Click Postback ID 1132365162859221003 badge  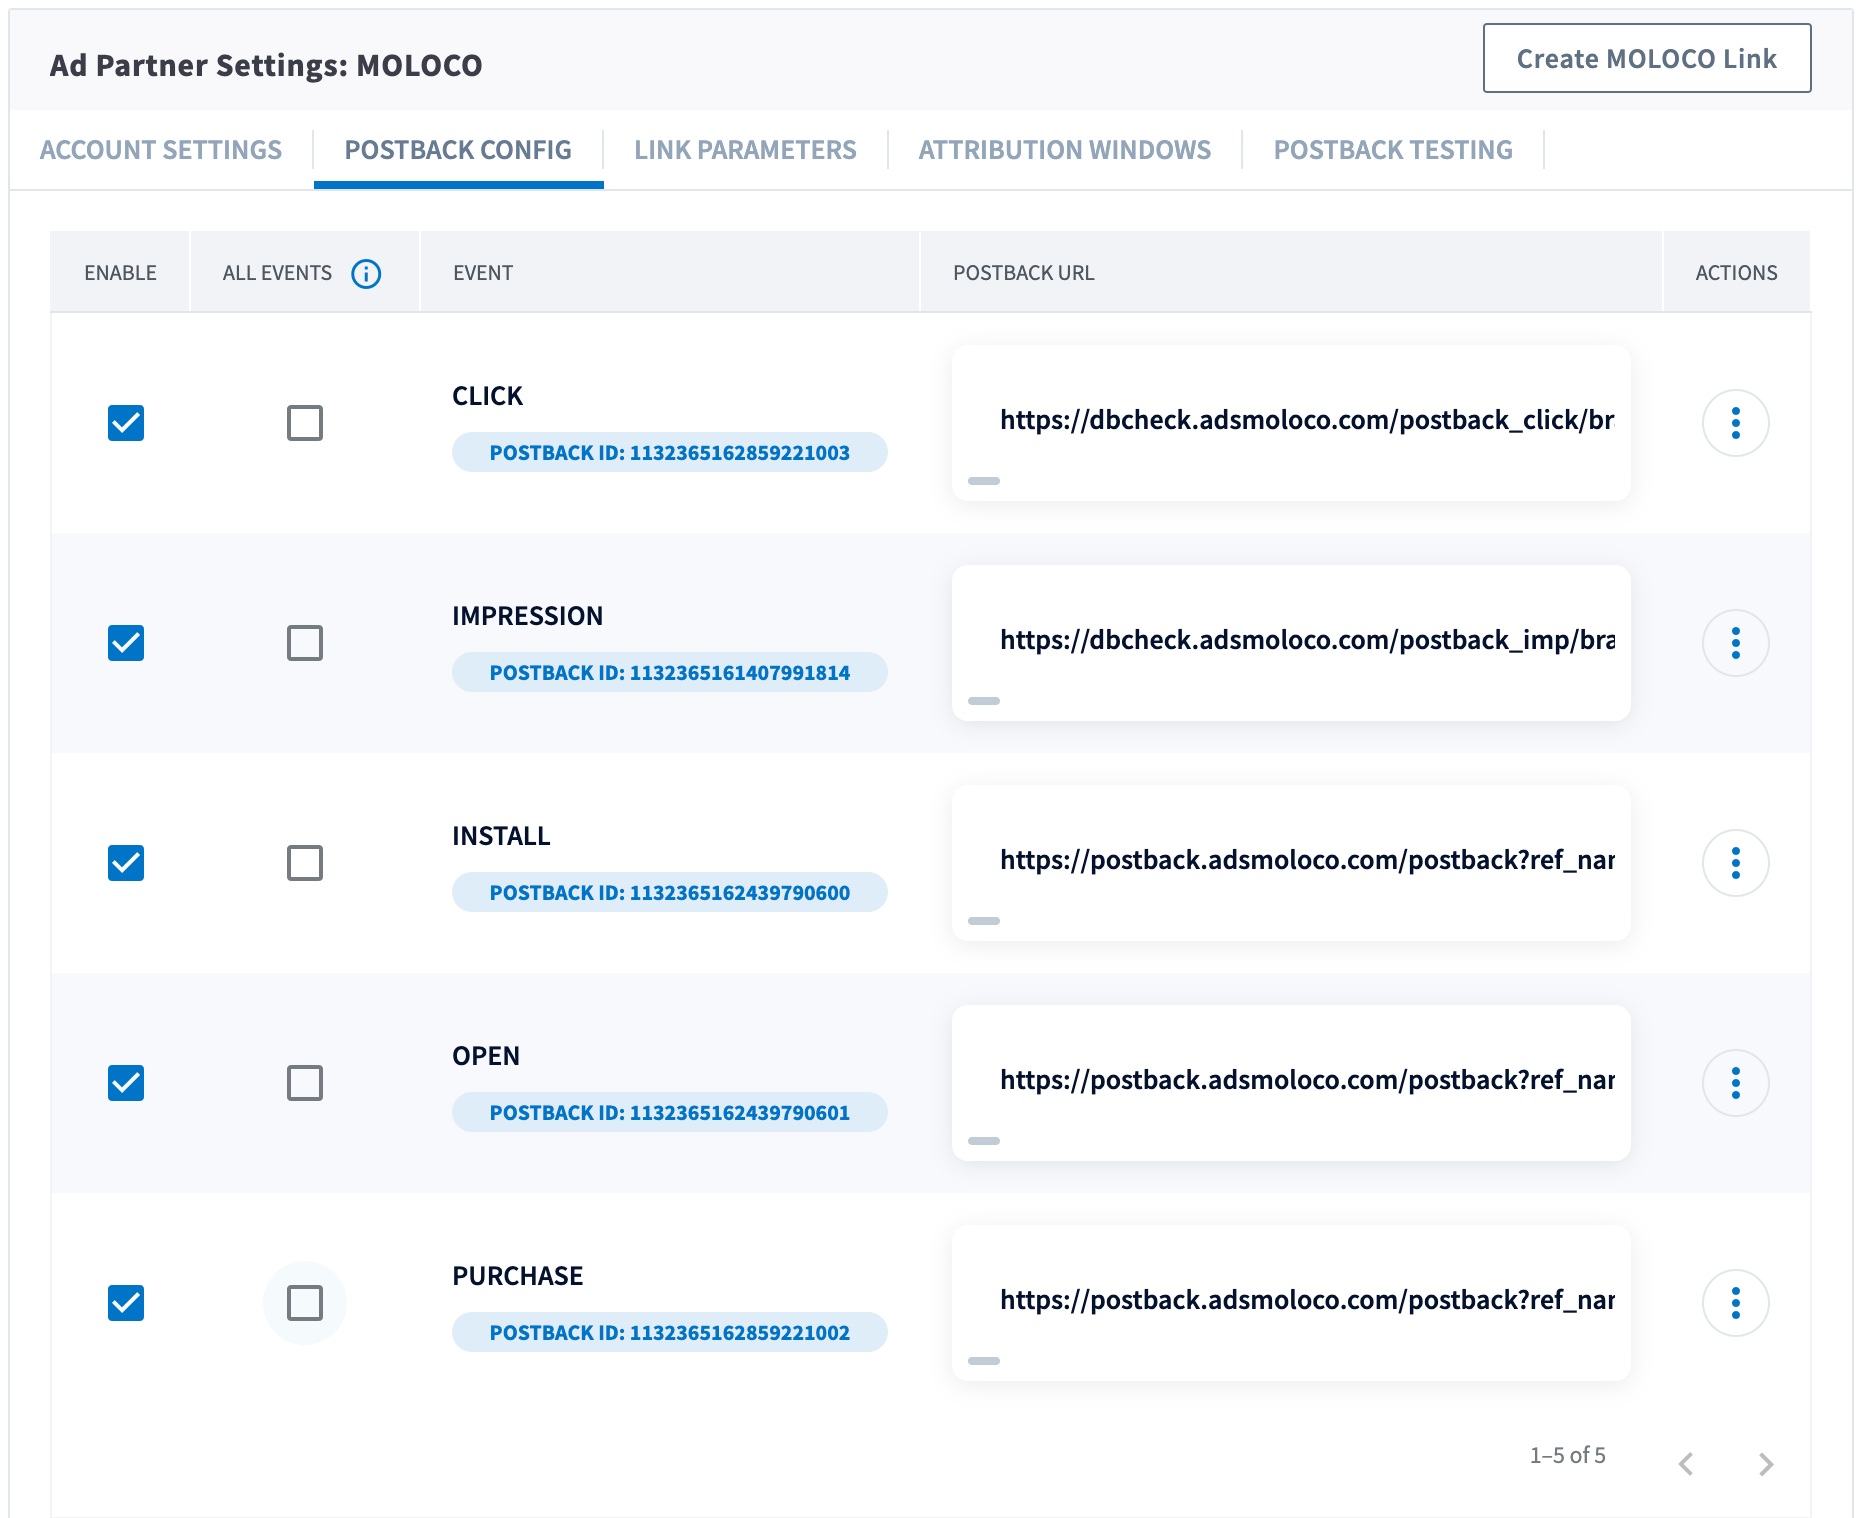click(x=669, y=452)
